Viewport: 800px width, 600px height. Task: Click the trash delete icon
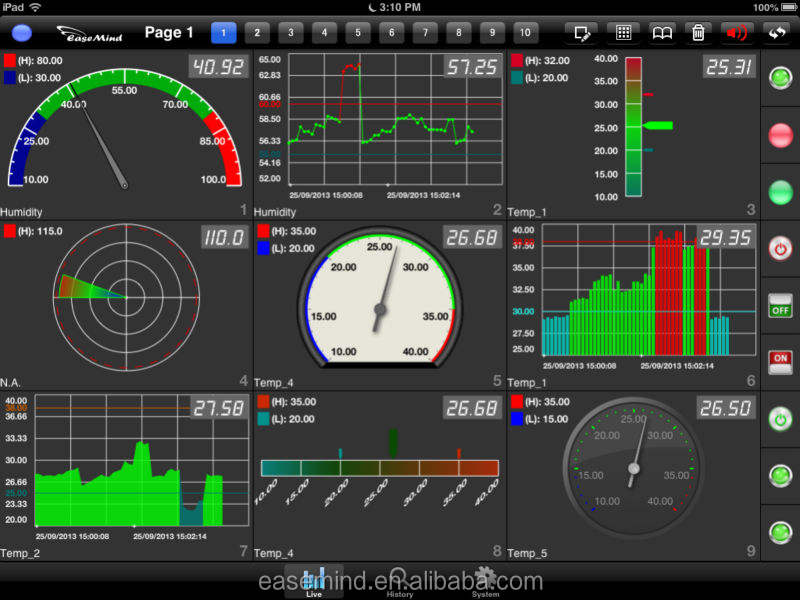pos(699,33)
